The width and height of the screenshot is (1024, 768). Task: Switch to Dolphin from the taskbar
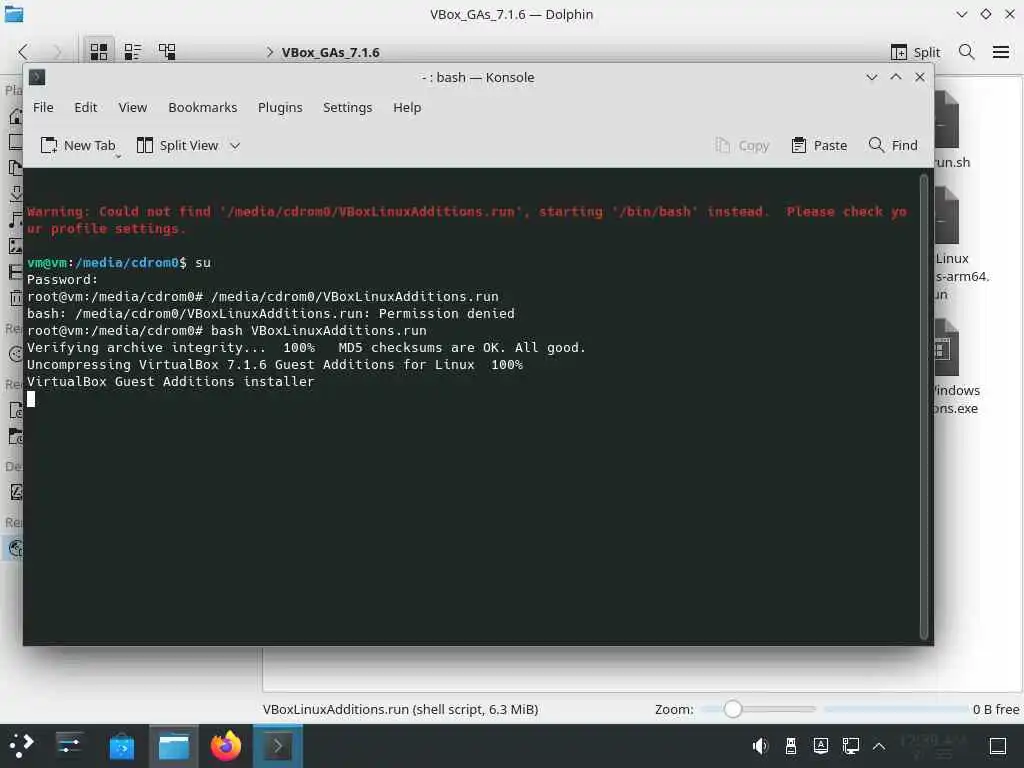point(174,745)
